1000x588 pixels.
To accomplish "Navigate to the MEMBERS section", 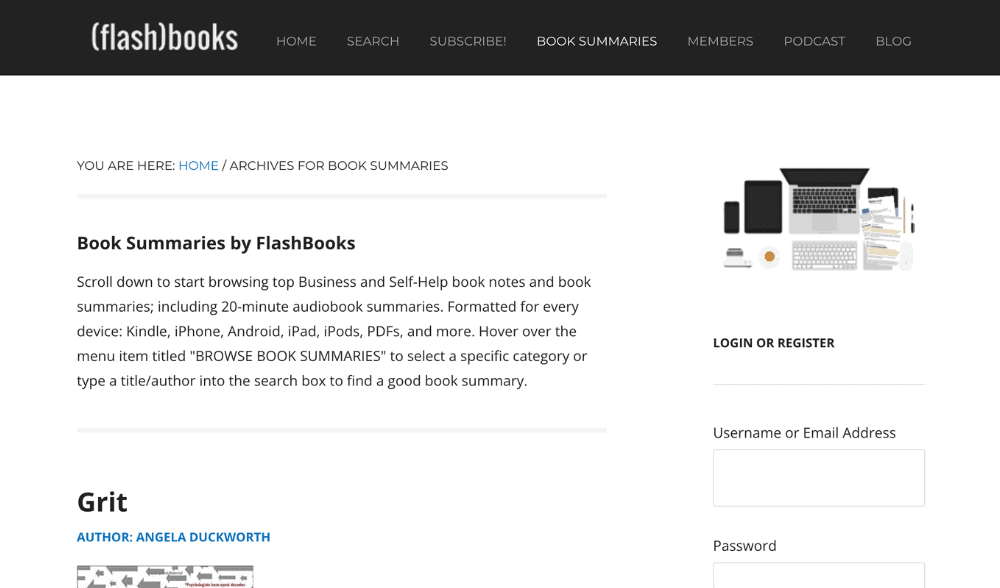I will tap(720, 41).
